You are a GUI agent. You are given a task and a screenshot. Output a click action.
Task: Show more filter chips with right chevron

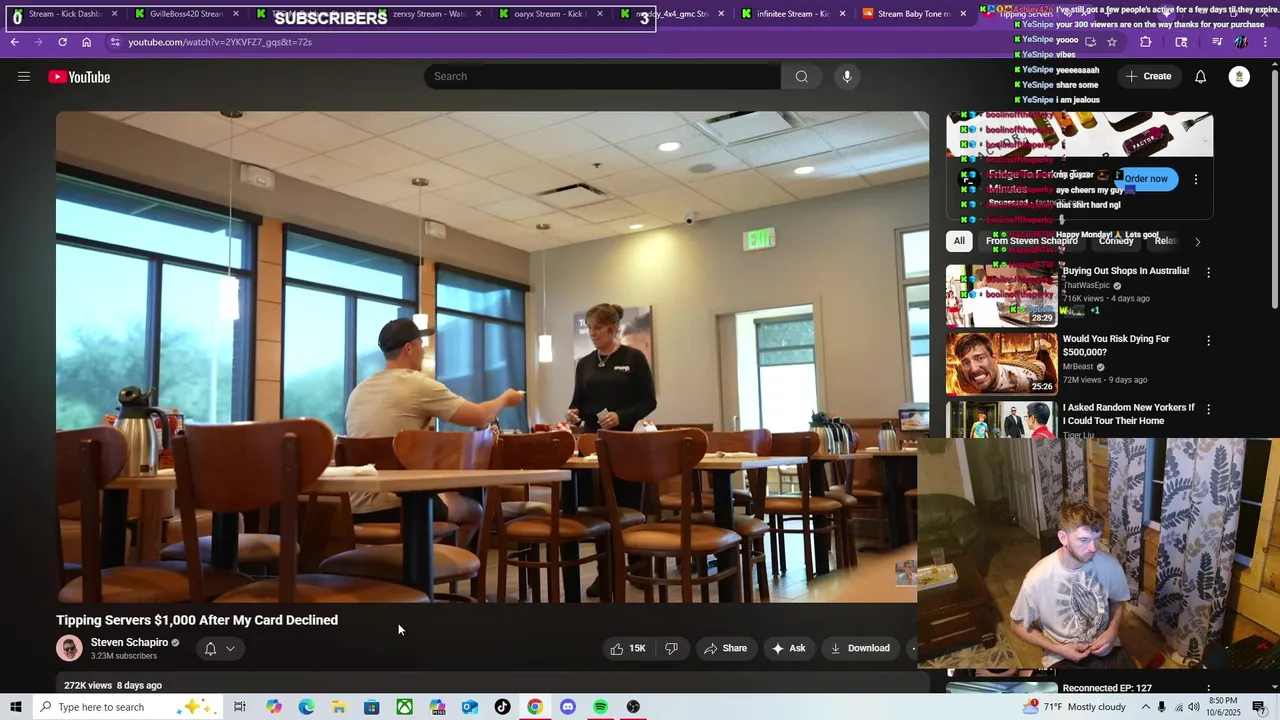(1197, 241)
